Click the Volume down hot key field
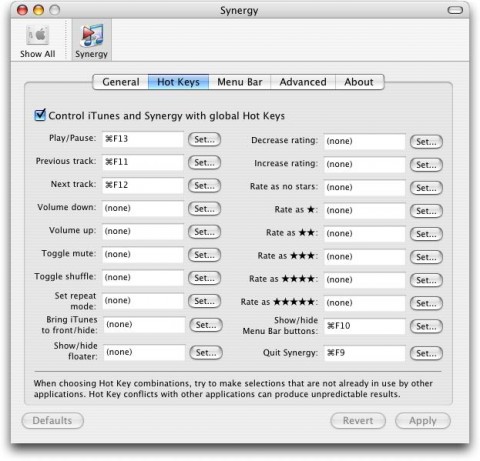 click(143, 208)
